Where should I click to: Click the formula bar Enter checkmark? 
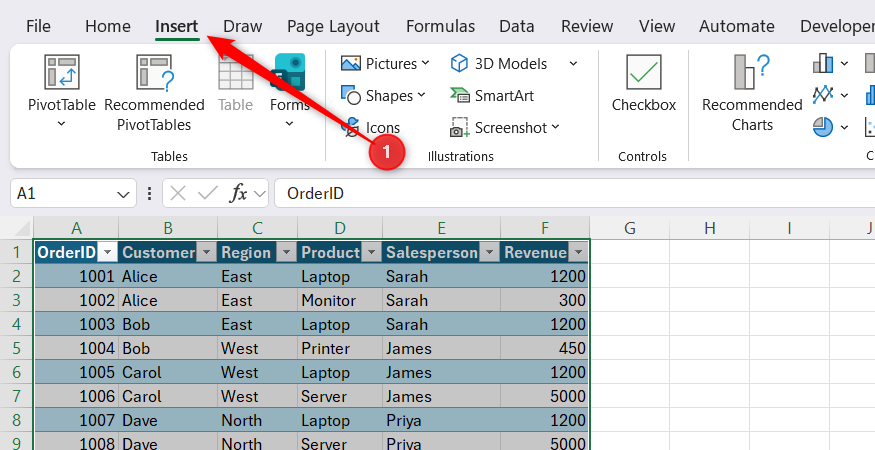tap(208, 194)
